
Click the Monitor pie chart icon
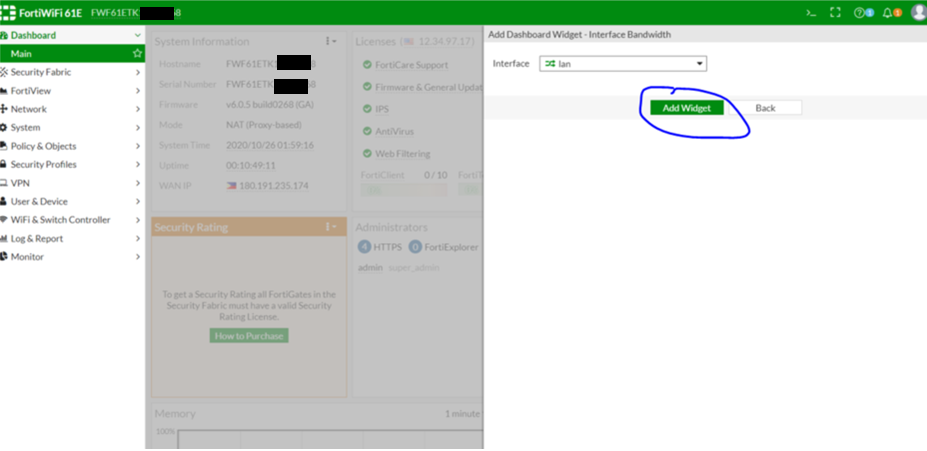click(x=4, y=257)
